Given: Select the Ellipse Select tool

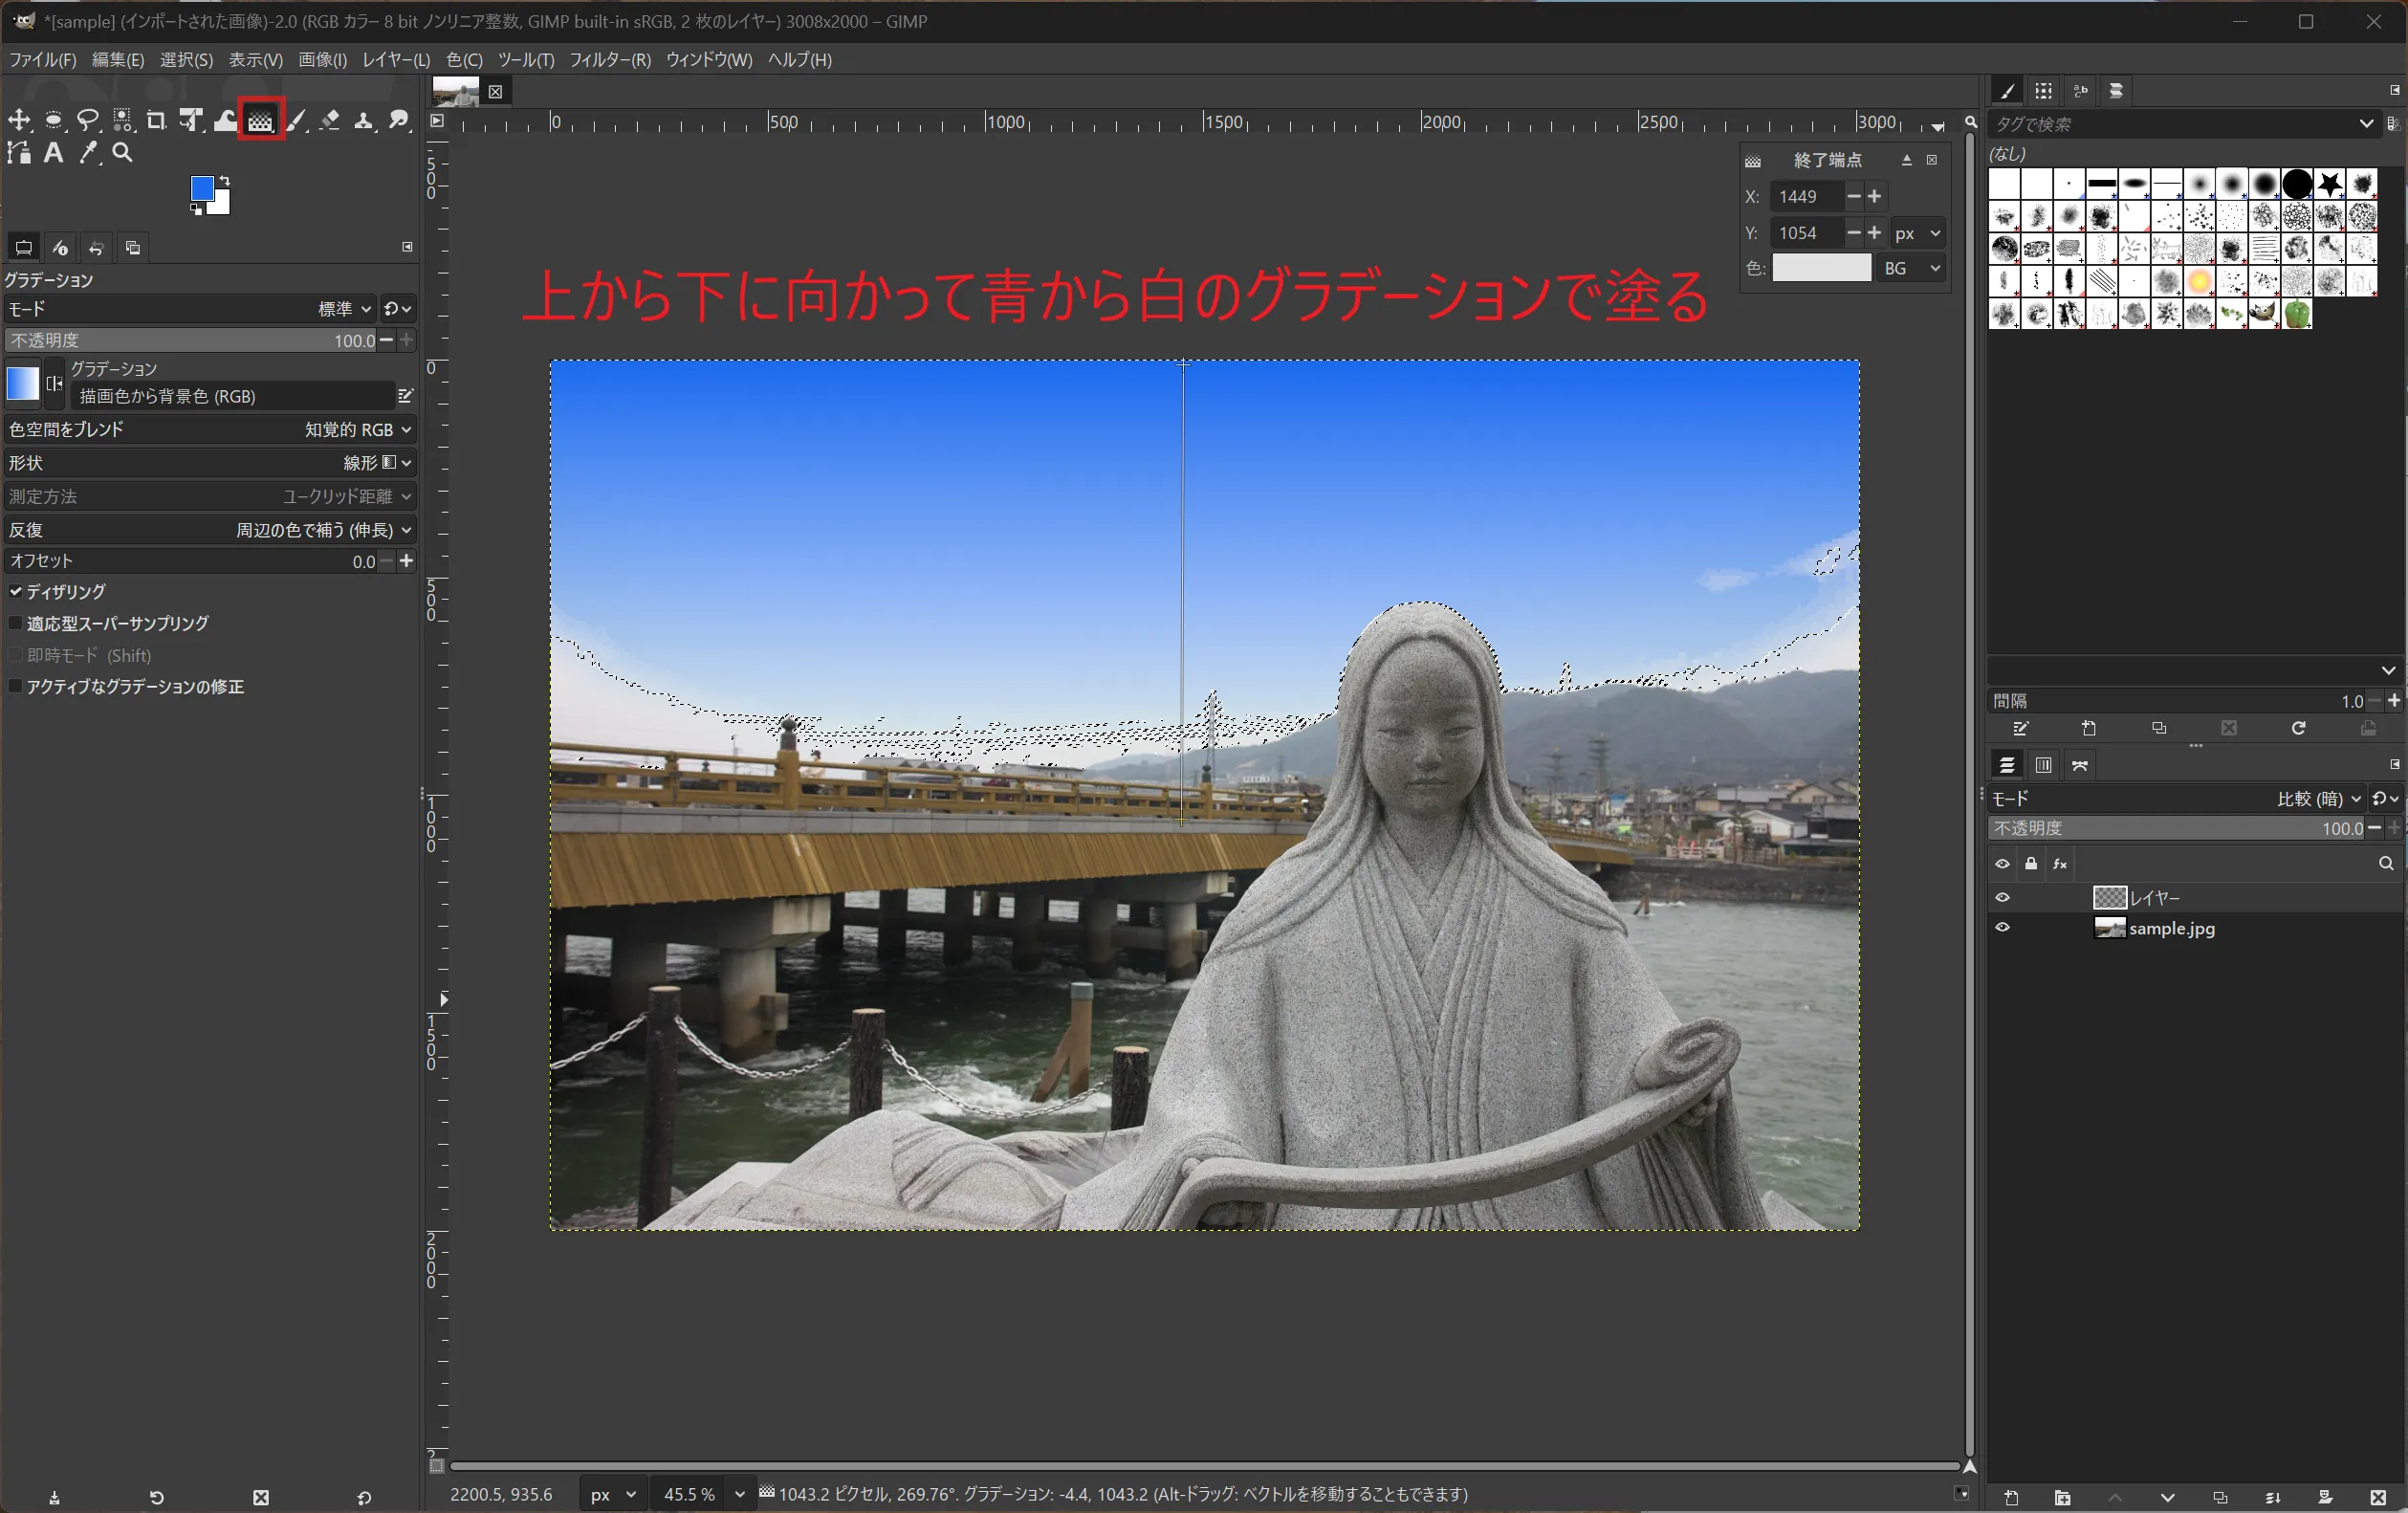Looking at the screenshot, I should click(x=54, y=120).
